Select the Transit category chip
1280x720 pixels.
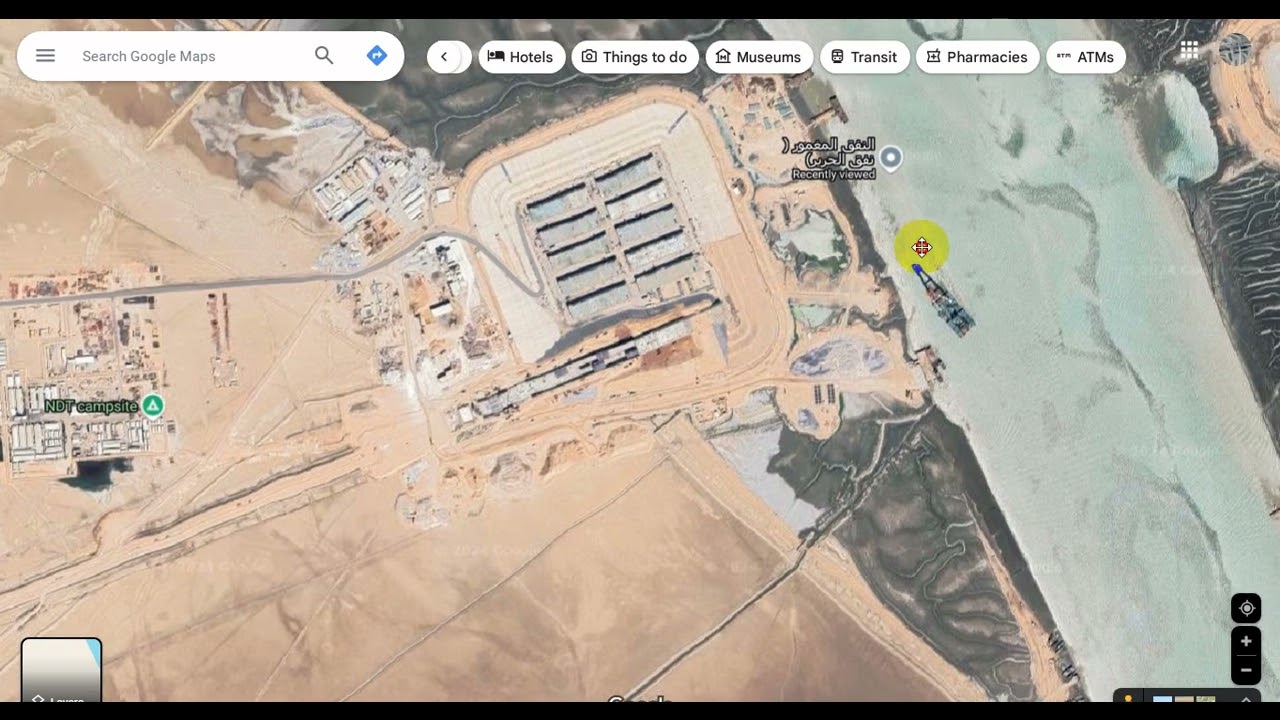[x=864, y=57]
